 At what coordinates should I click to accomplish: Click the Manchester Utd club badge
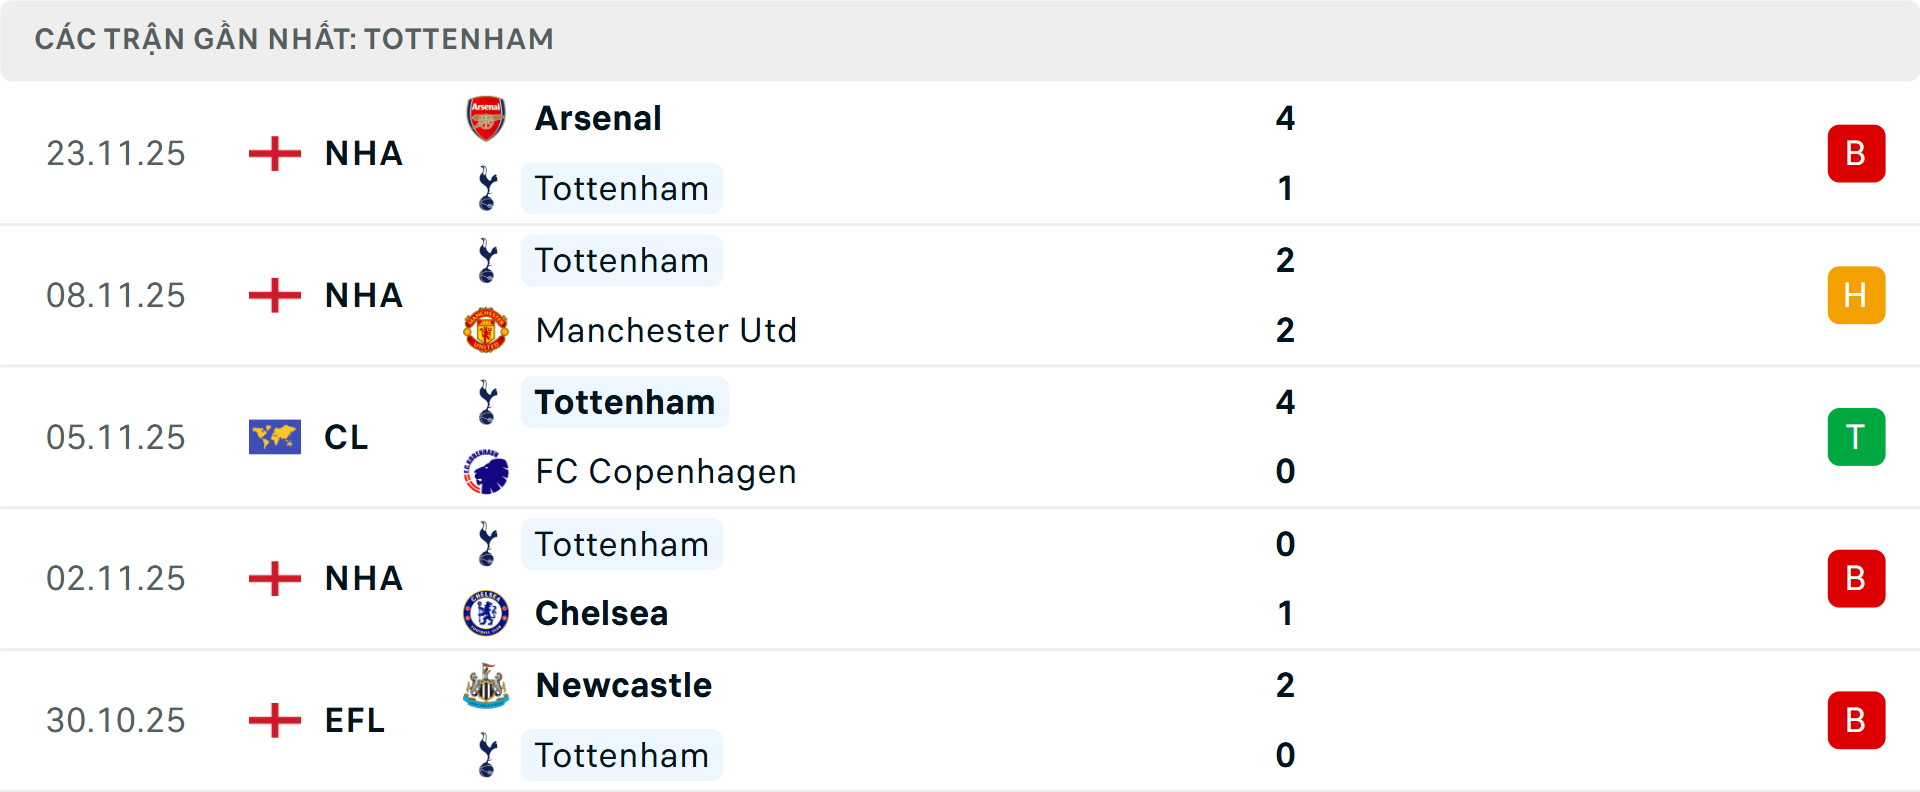tap(487, 330)
